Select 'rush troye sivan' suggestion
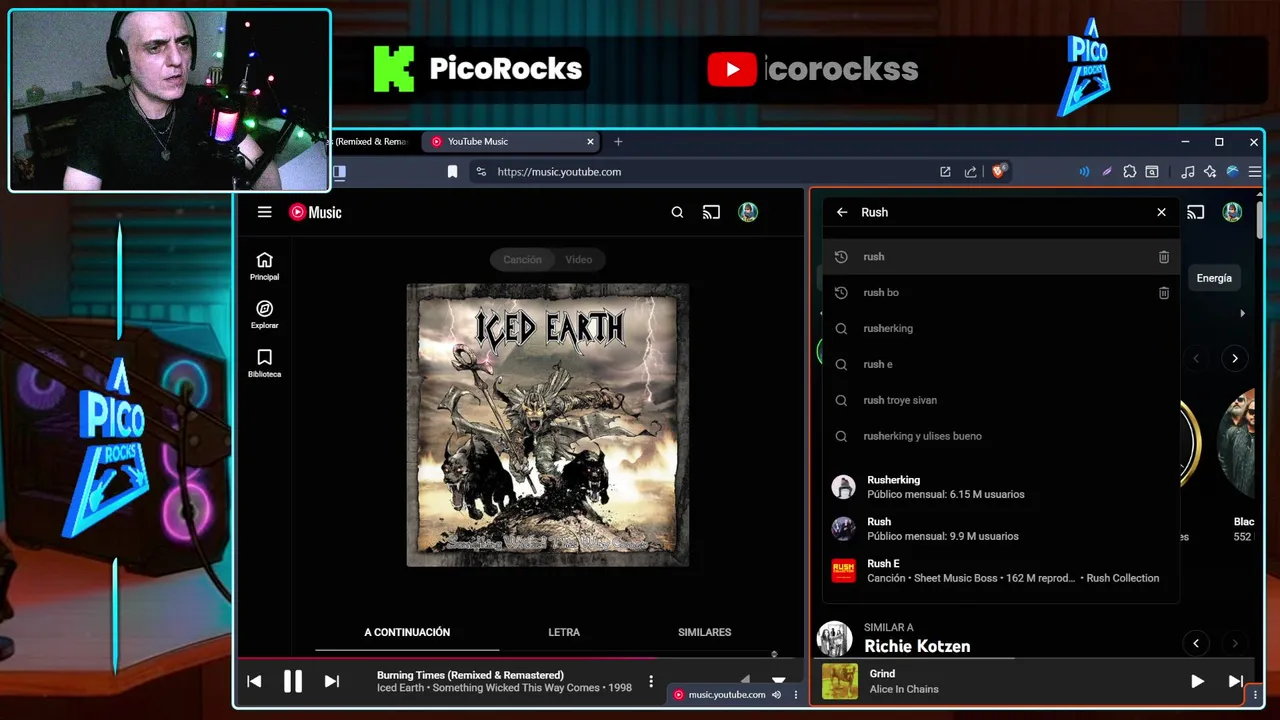The height and width of the screenshot is (720, 1280). pos(1001,400)
